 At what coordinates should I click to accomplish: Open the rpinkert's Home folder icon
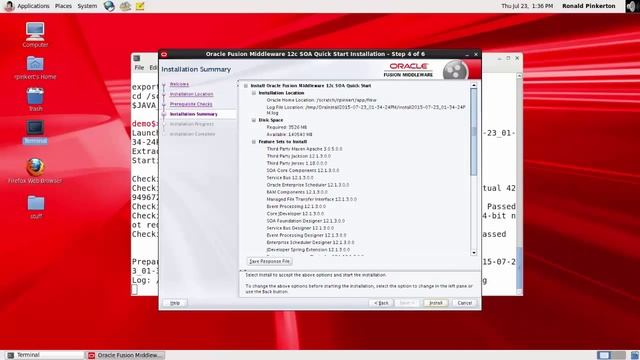tap(35, 67)
